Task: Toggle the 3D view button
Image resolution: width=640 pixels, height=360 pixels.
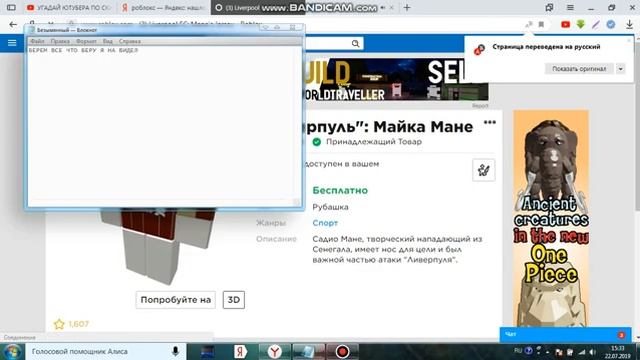Action: pos(234,300)
